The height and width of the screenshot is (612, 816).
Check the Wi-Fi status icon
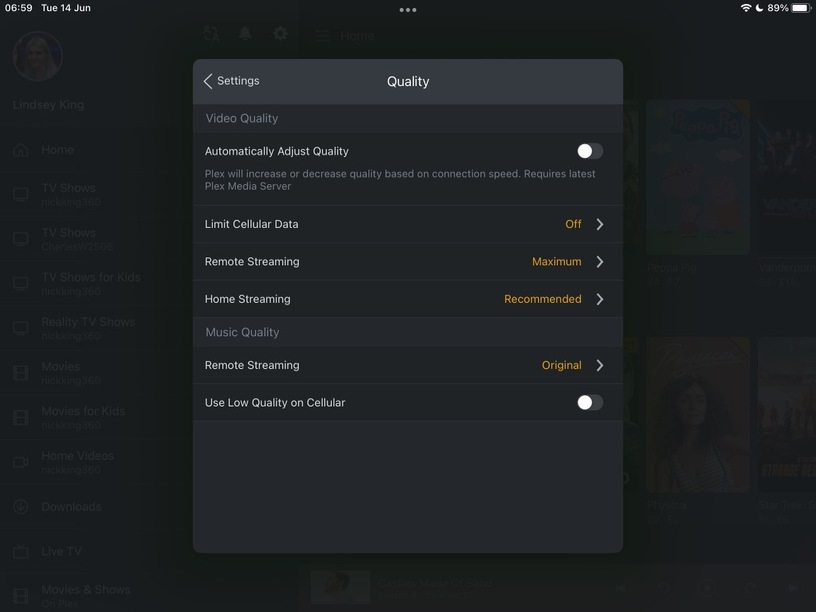tap(746, 8)
